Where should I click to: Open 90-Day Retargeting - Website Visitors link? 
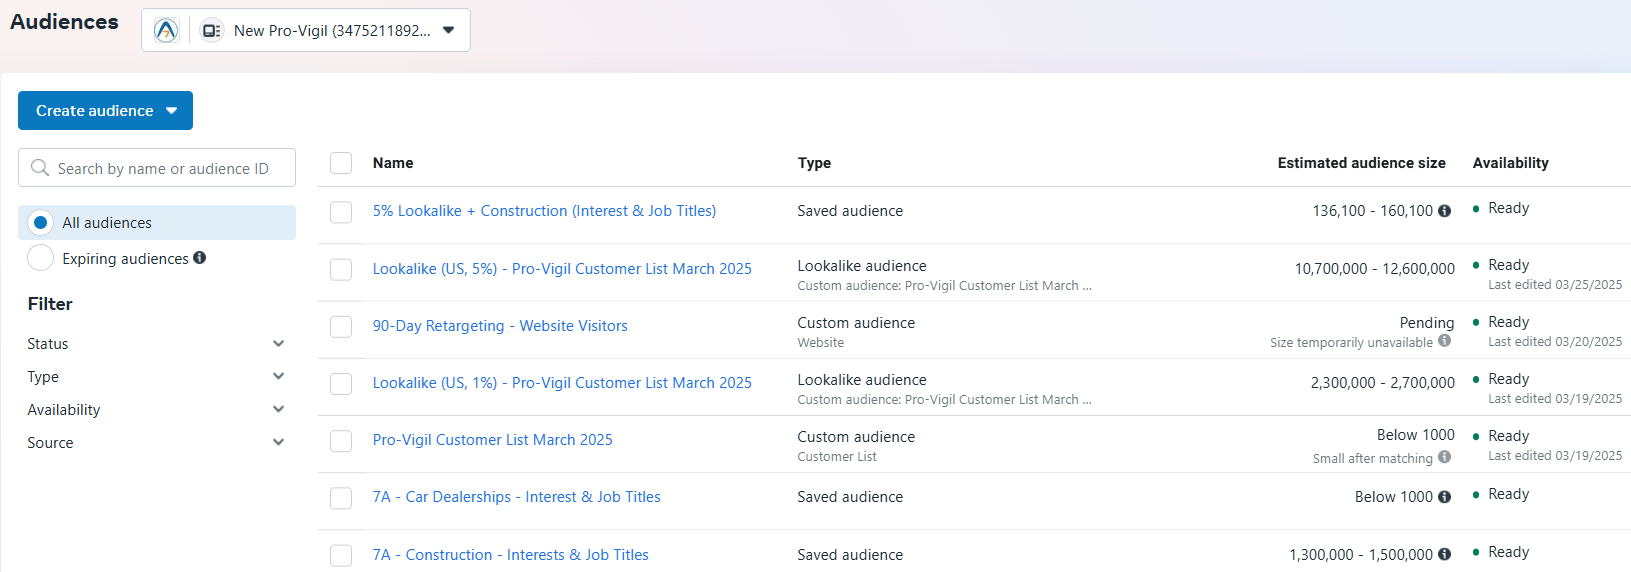click(500, 326)
